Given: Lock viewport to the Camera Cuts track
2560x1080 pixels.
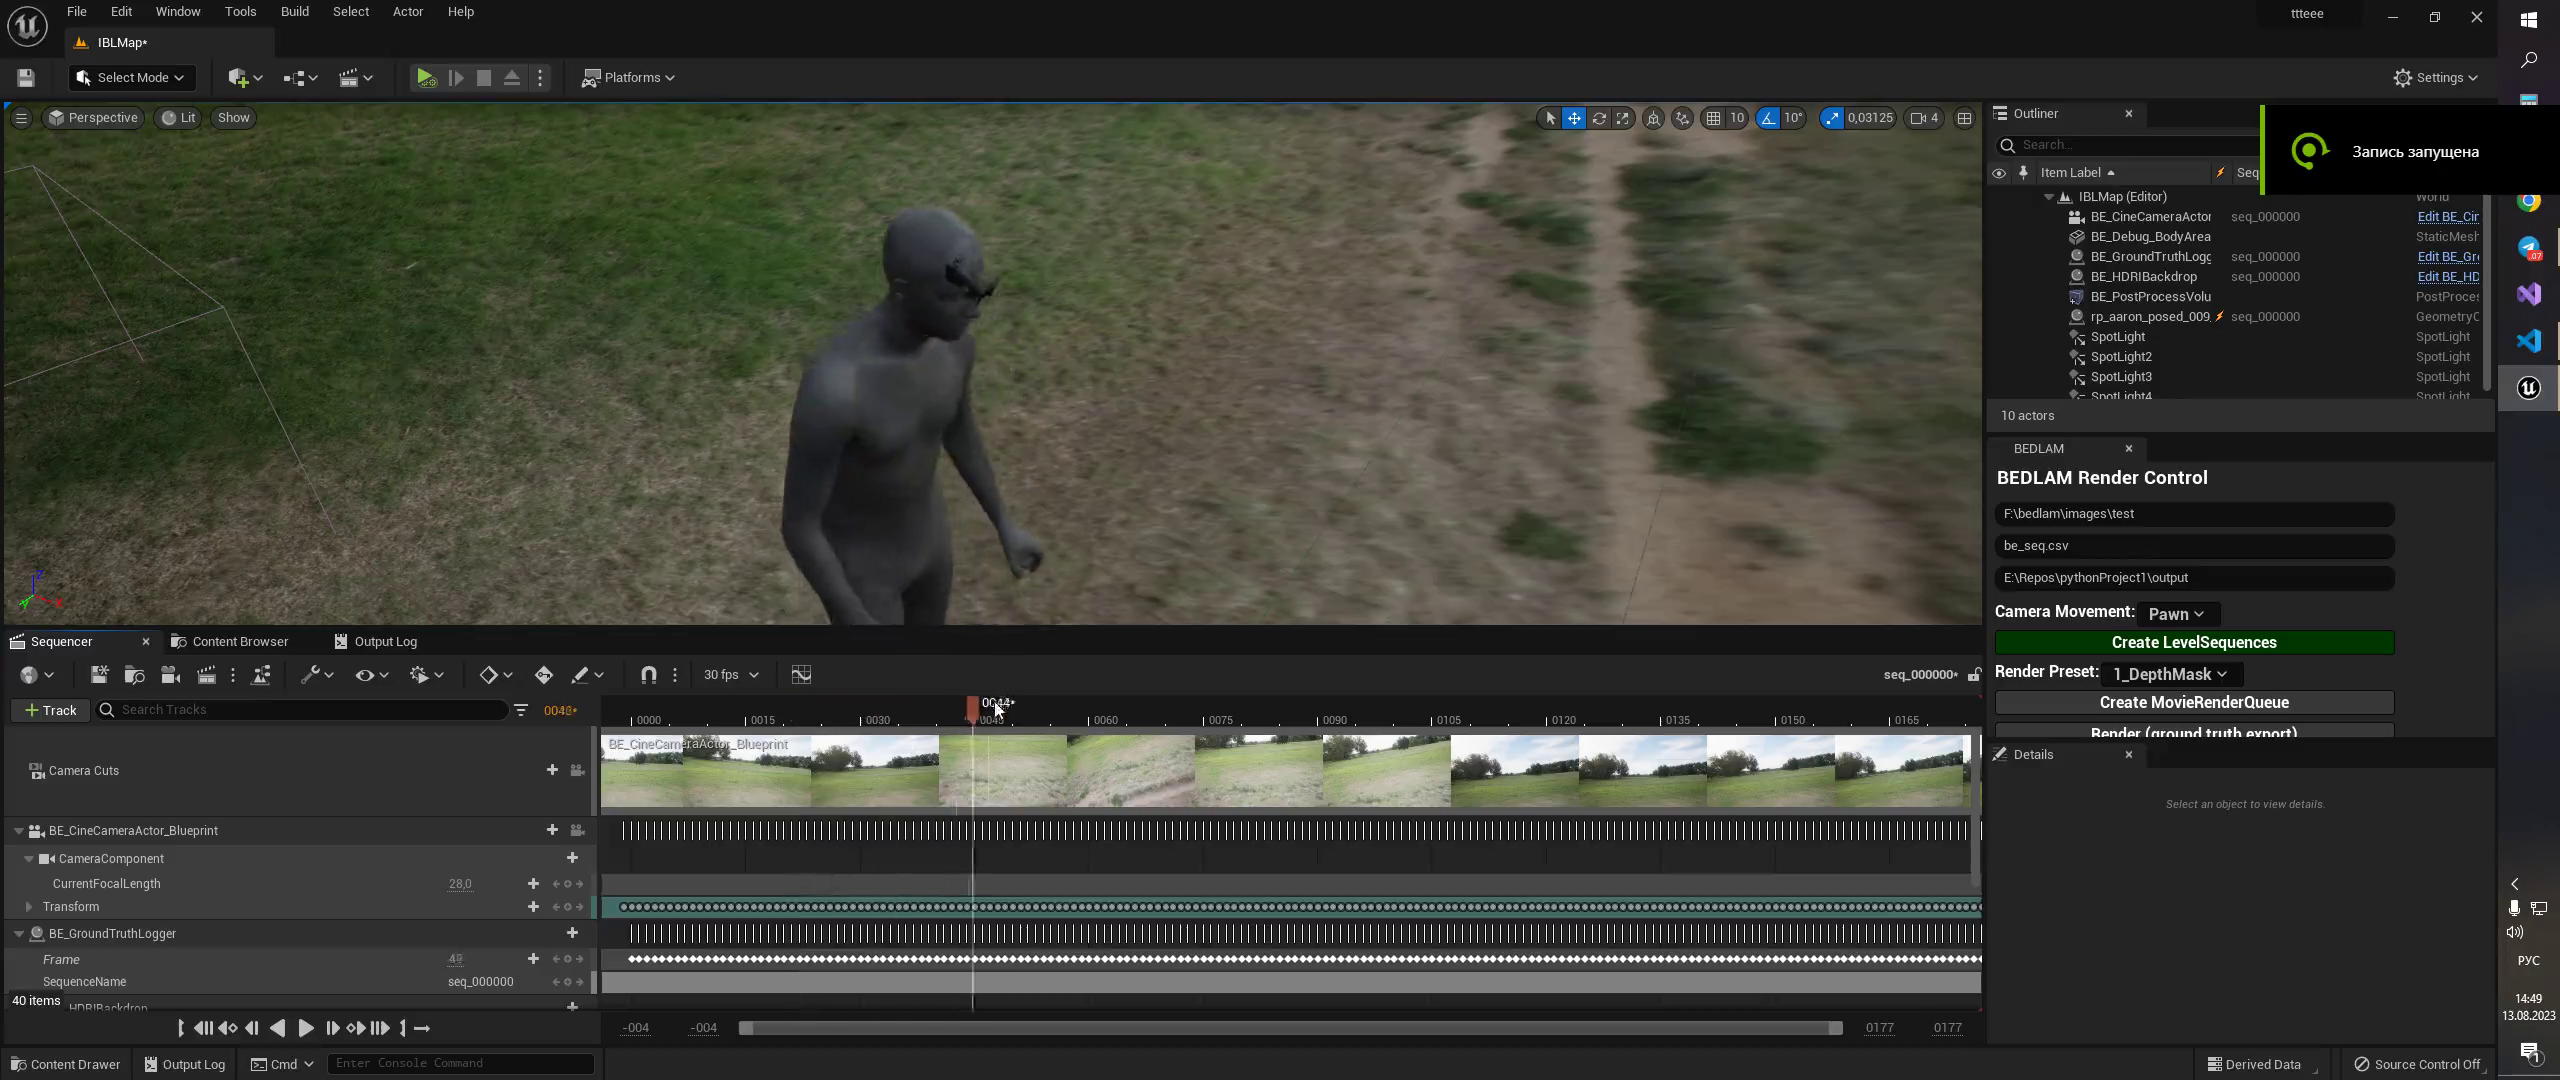Looking at the screenshot, I should pyautogui.click(x=577, y=770).
